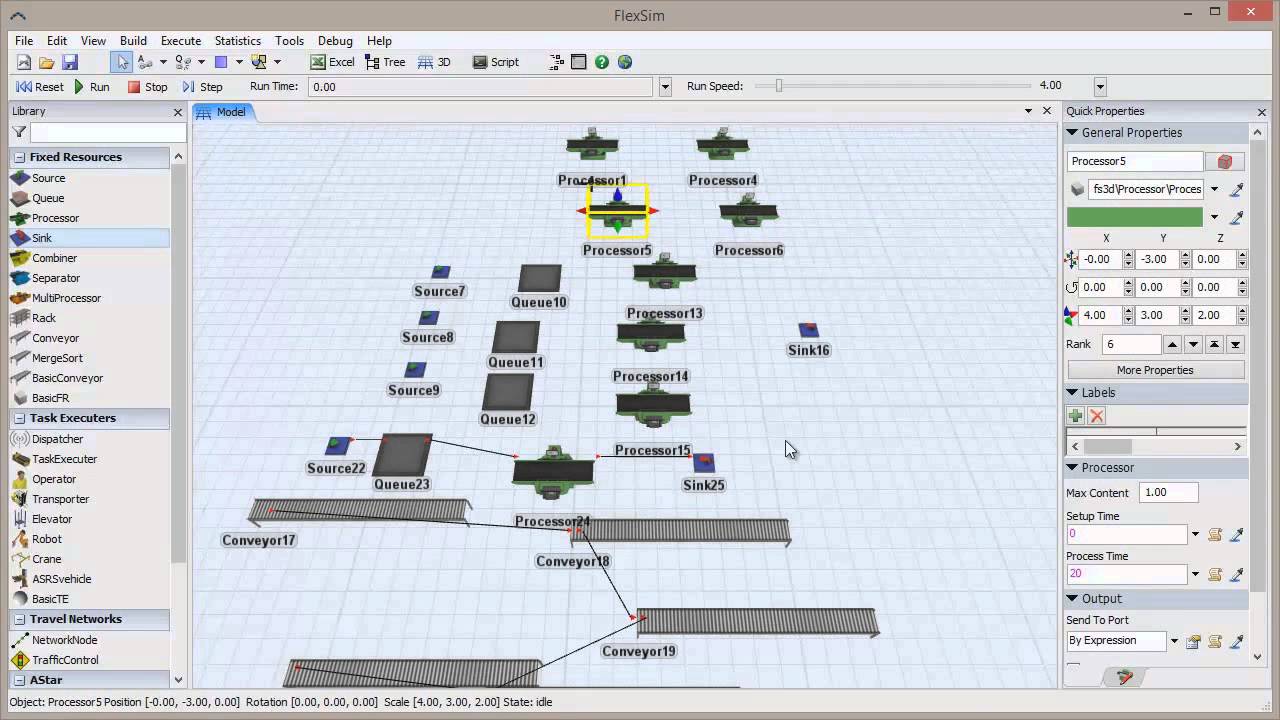Select Queue in the library
Screen dimensions: 1280x720
48,198
